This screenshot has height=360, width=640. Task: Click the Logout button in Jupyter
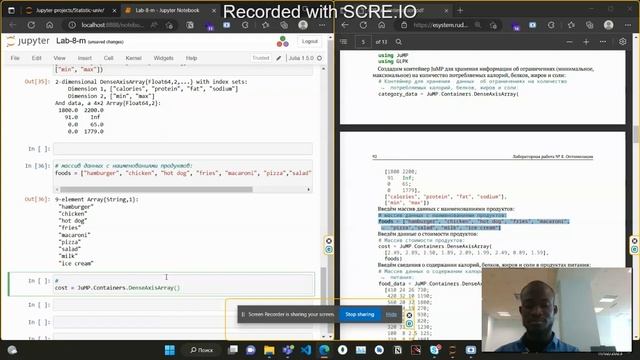(309, 41)
